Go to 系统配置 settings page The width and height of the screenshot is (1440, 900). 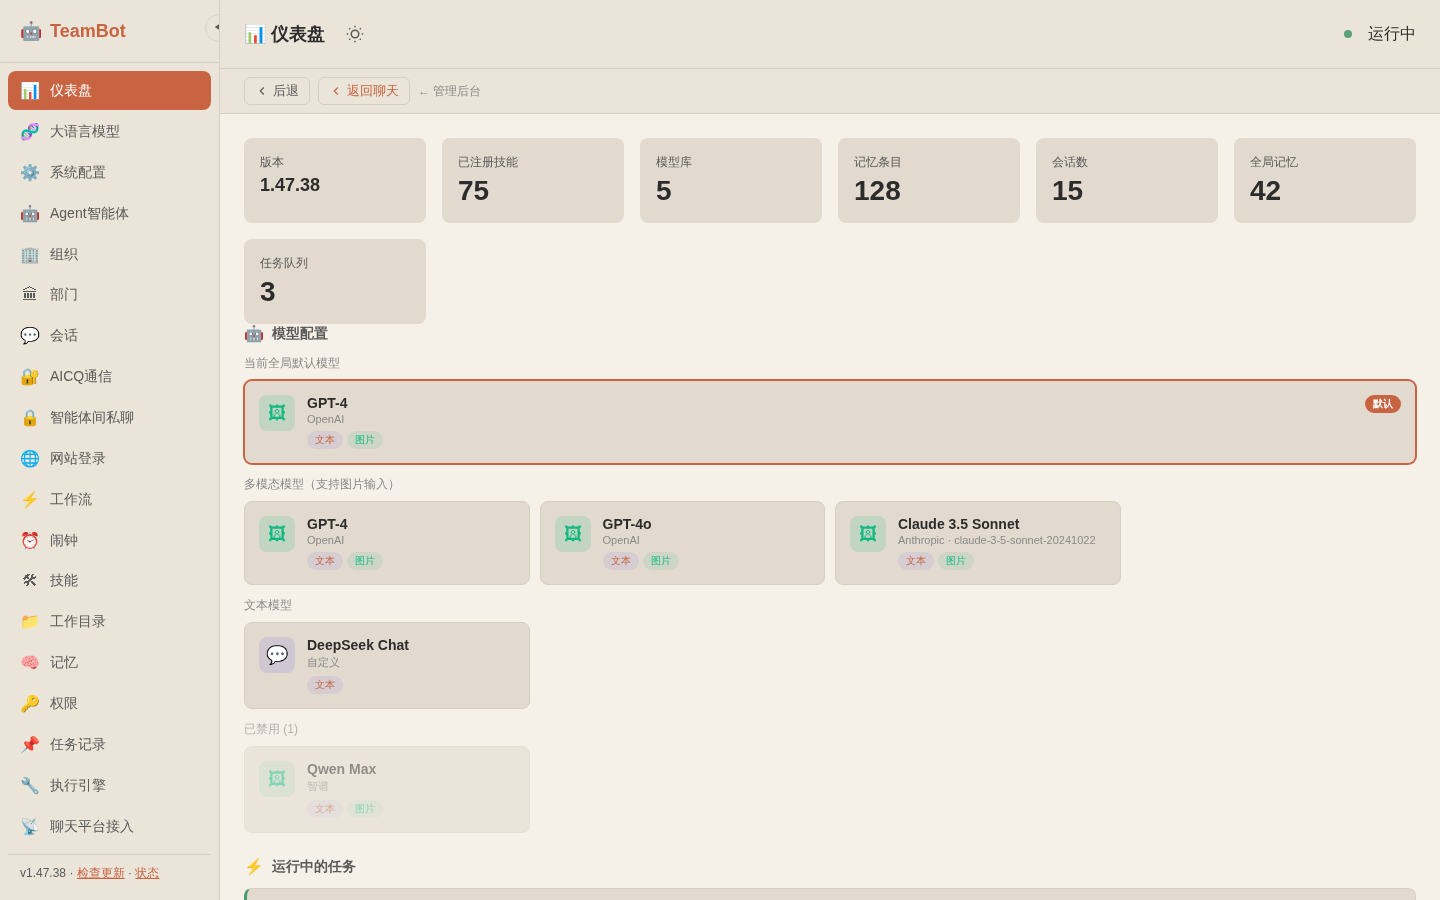[109, 172]
